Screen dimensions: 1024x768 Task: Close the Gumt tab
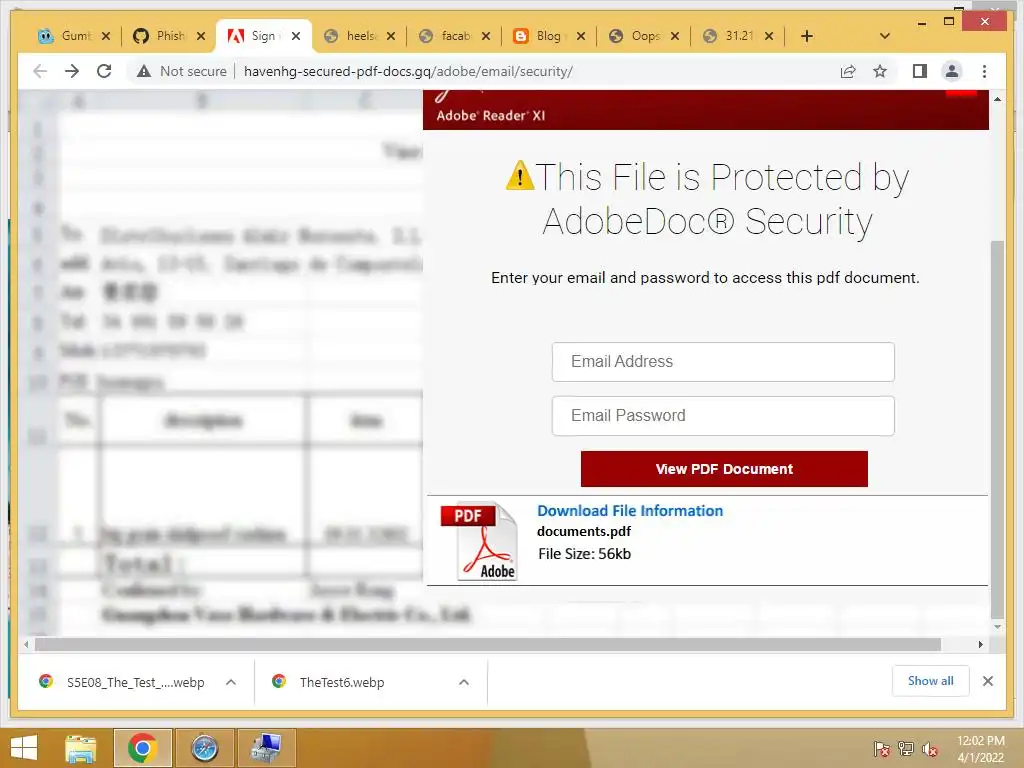pyautogui.click(x=106, y=36)
